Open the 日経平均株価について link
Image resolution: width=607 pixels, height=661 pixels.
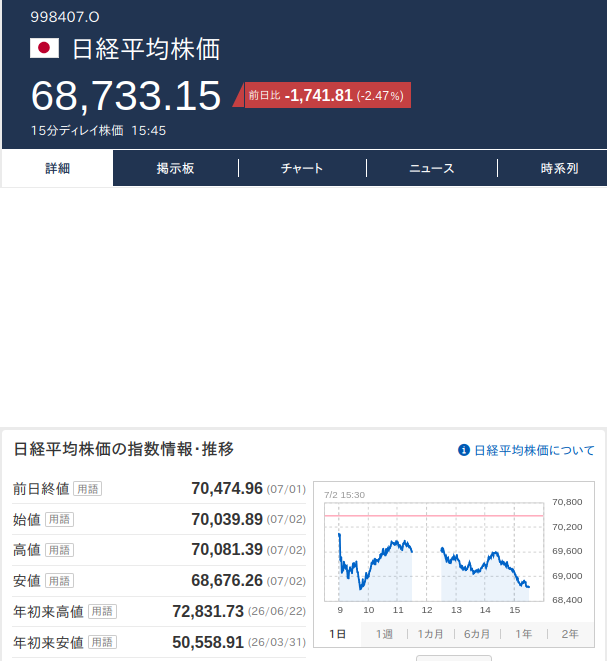[534, 450]
